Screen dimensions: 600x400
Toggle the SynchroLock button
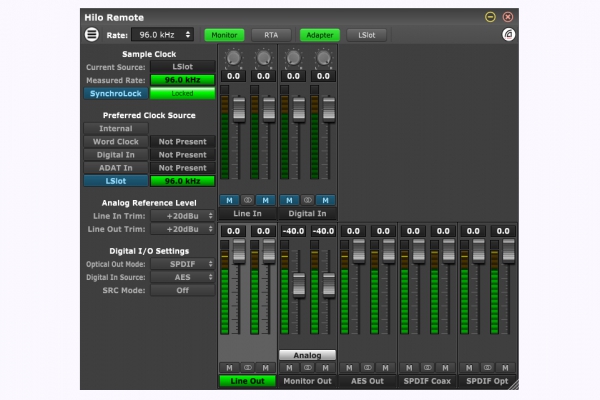(115, 93)
